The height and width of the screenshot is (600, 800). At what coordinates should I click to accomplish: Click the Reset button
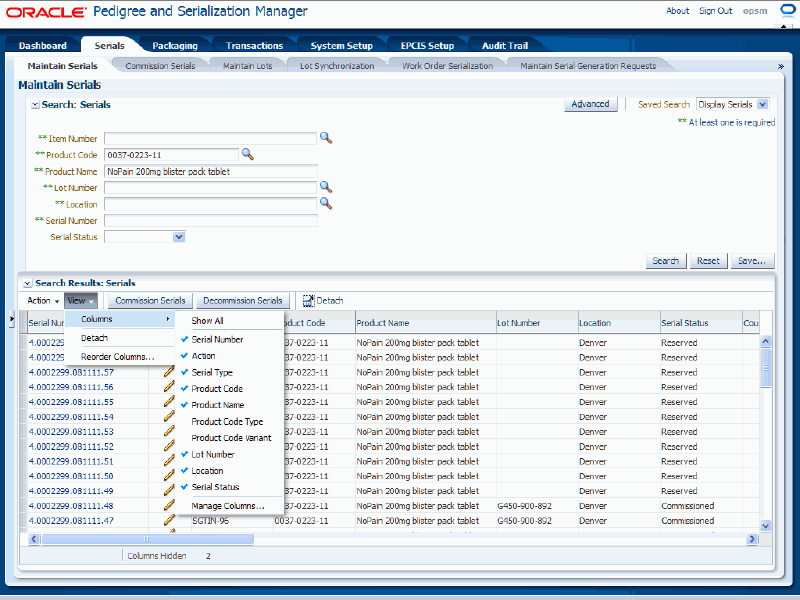(x=708, y=261)
